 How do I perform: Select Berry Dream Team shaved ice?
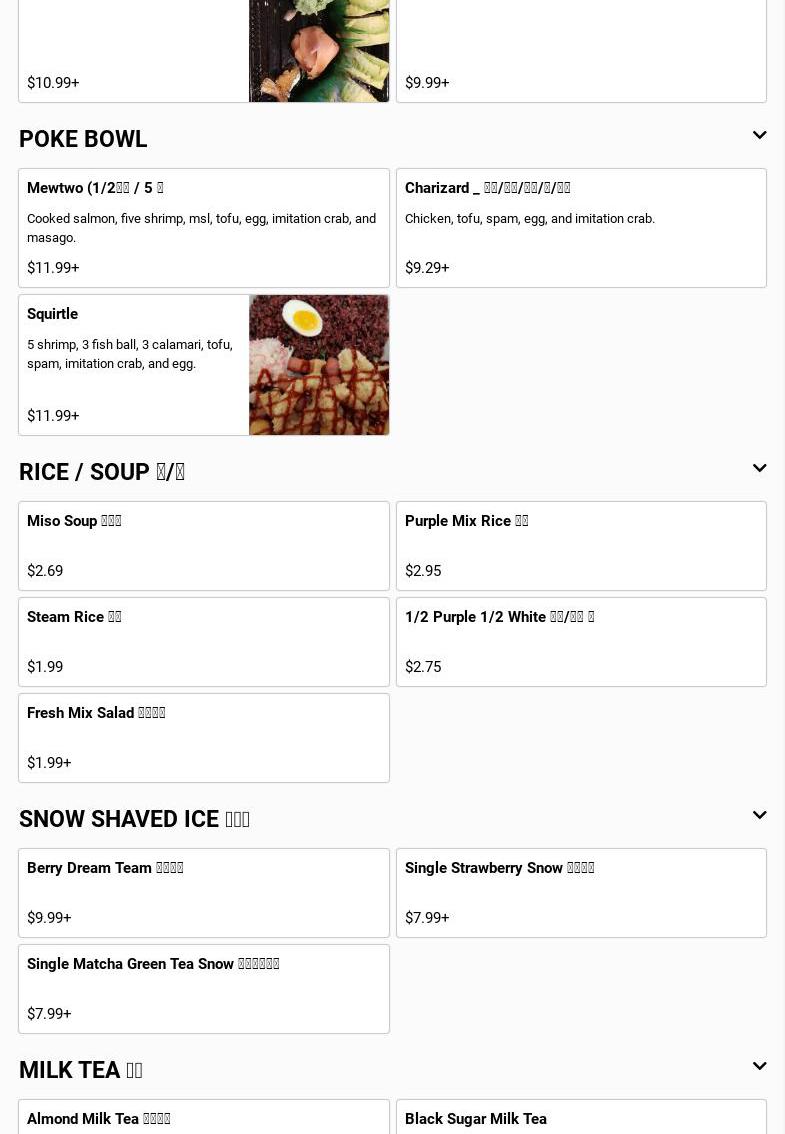click(203, 893)
